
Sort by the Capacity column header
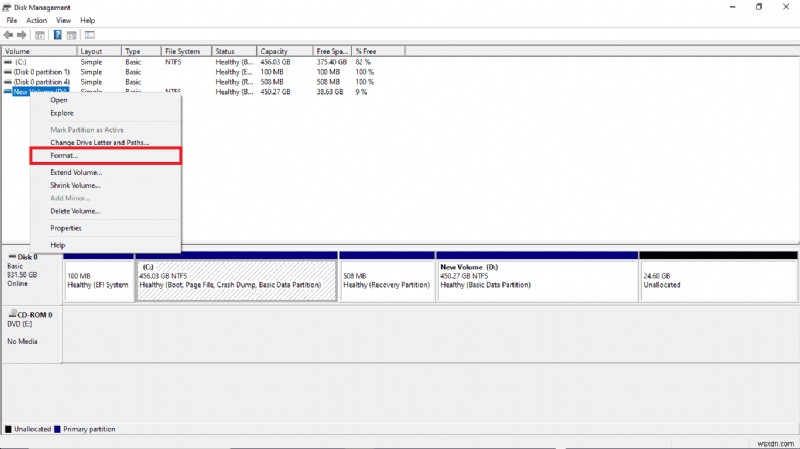click(x=285, y=51)
